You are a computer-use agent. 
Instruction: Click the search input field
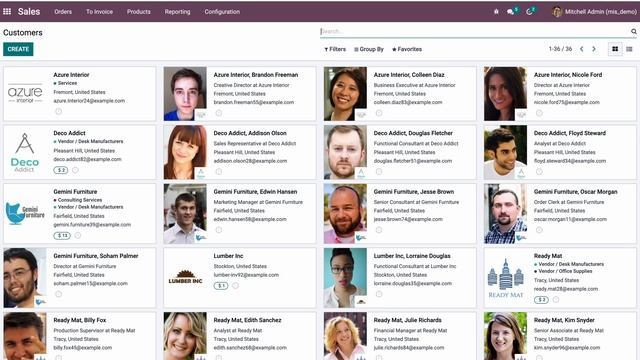pyautogui.click(x=475, y=31)
